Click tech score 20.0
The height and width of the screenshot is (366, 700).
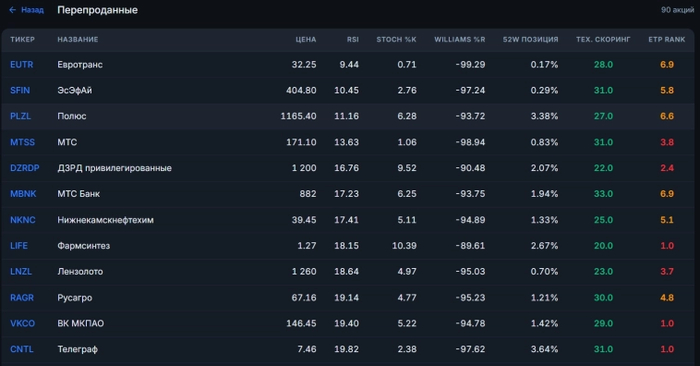coord(603,245)
